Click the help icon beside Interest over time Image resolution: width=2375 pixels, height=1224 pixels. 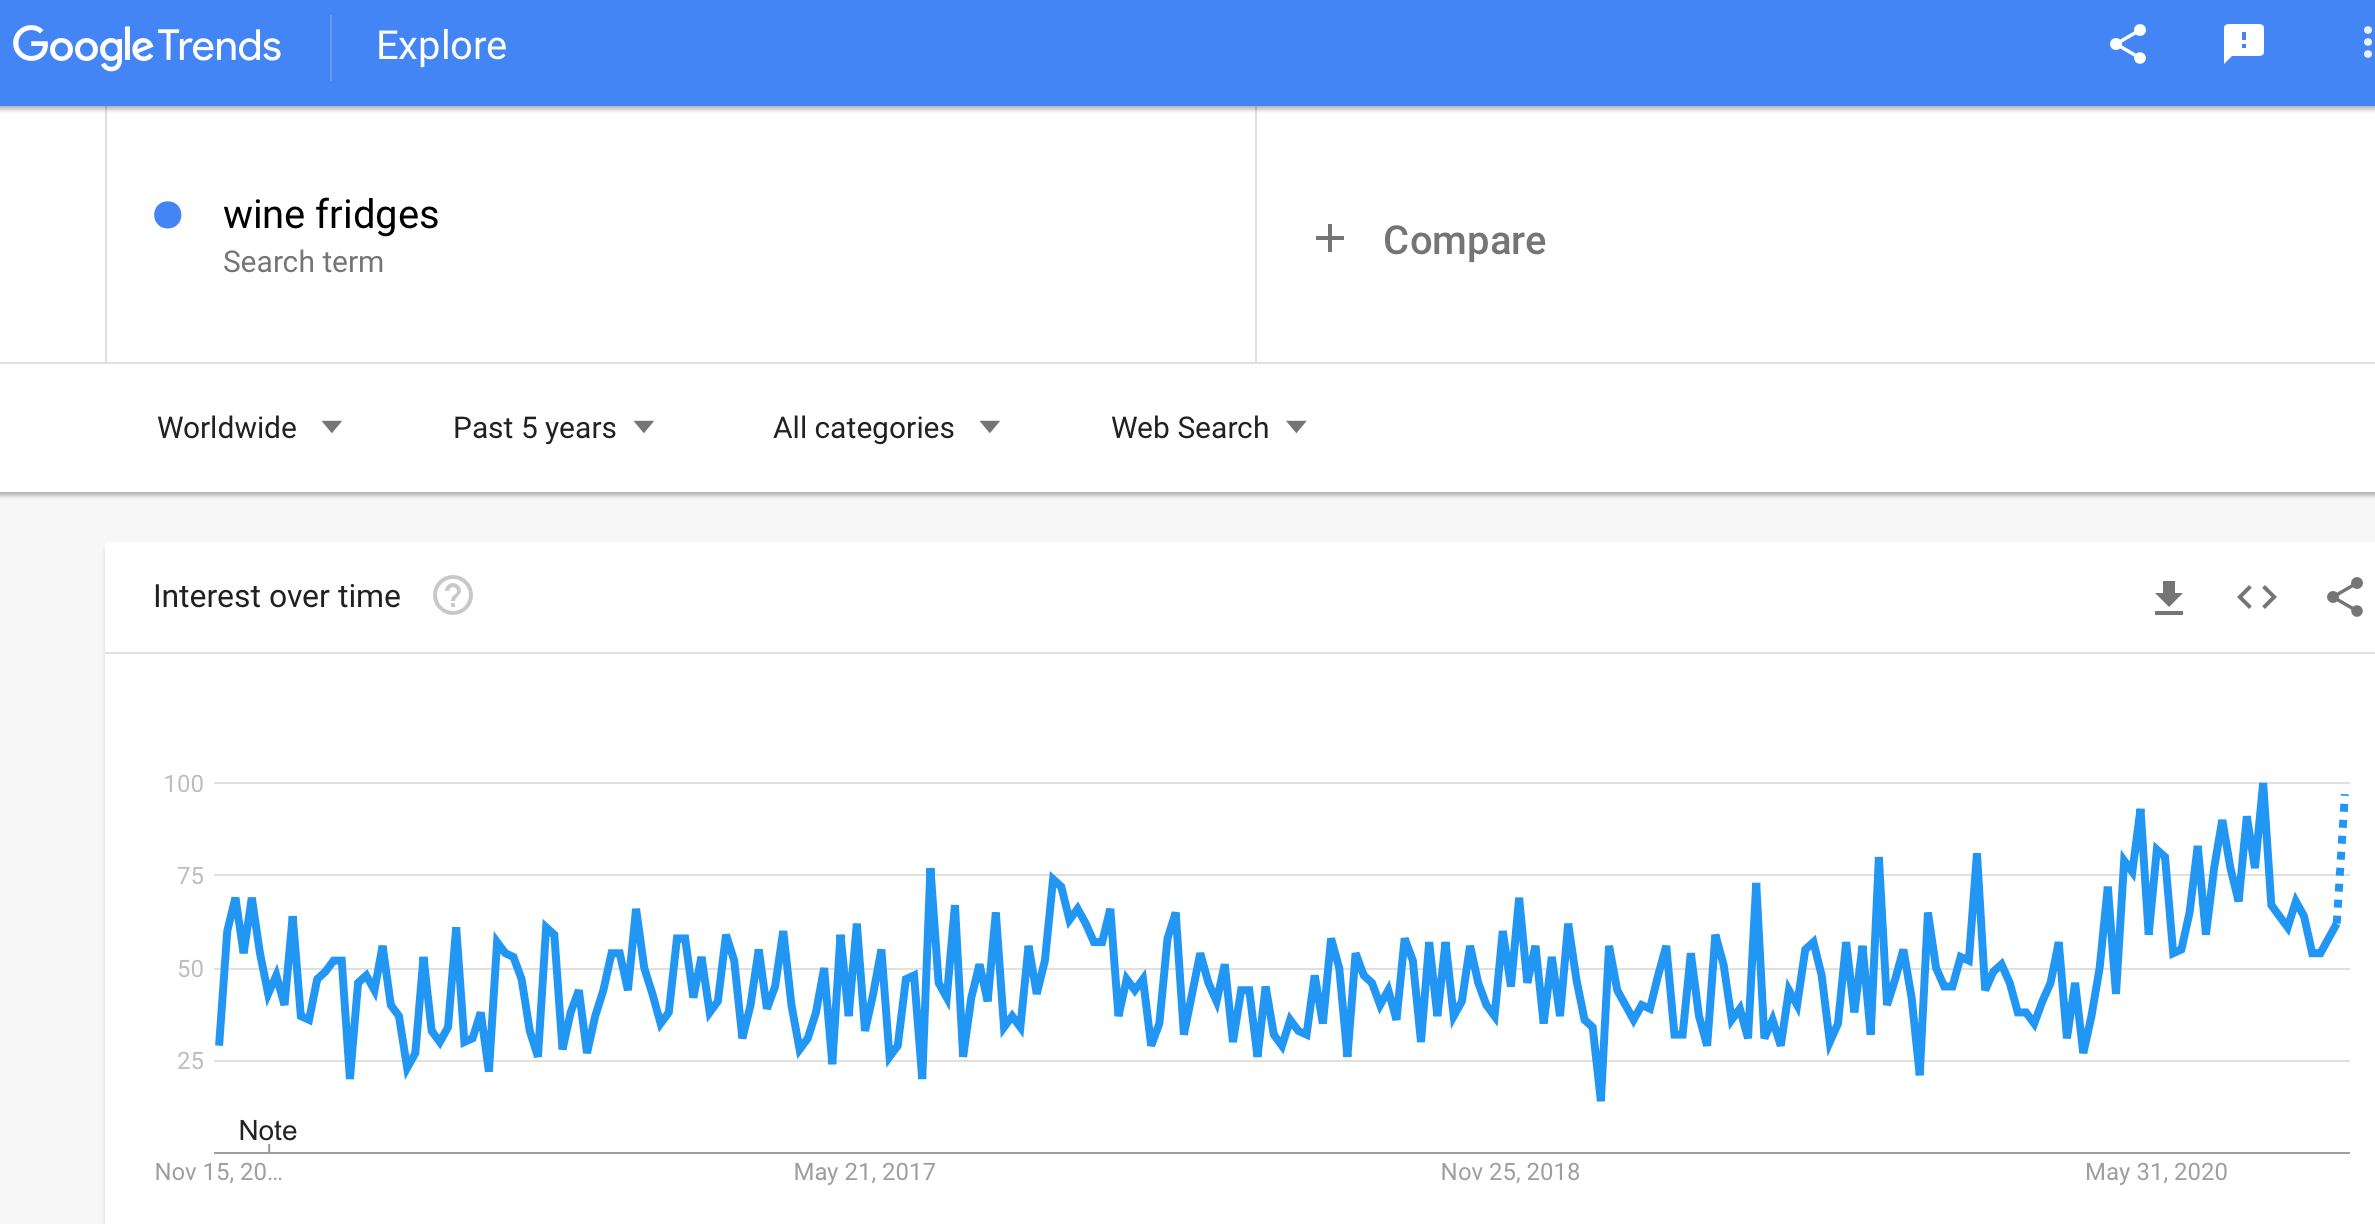[x=452, y=595]
